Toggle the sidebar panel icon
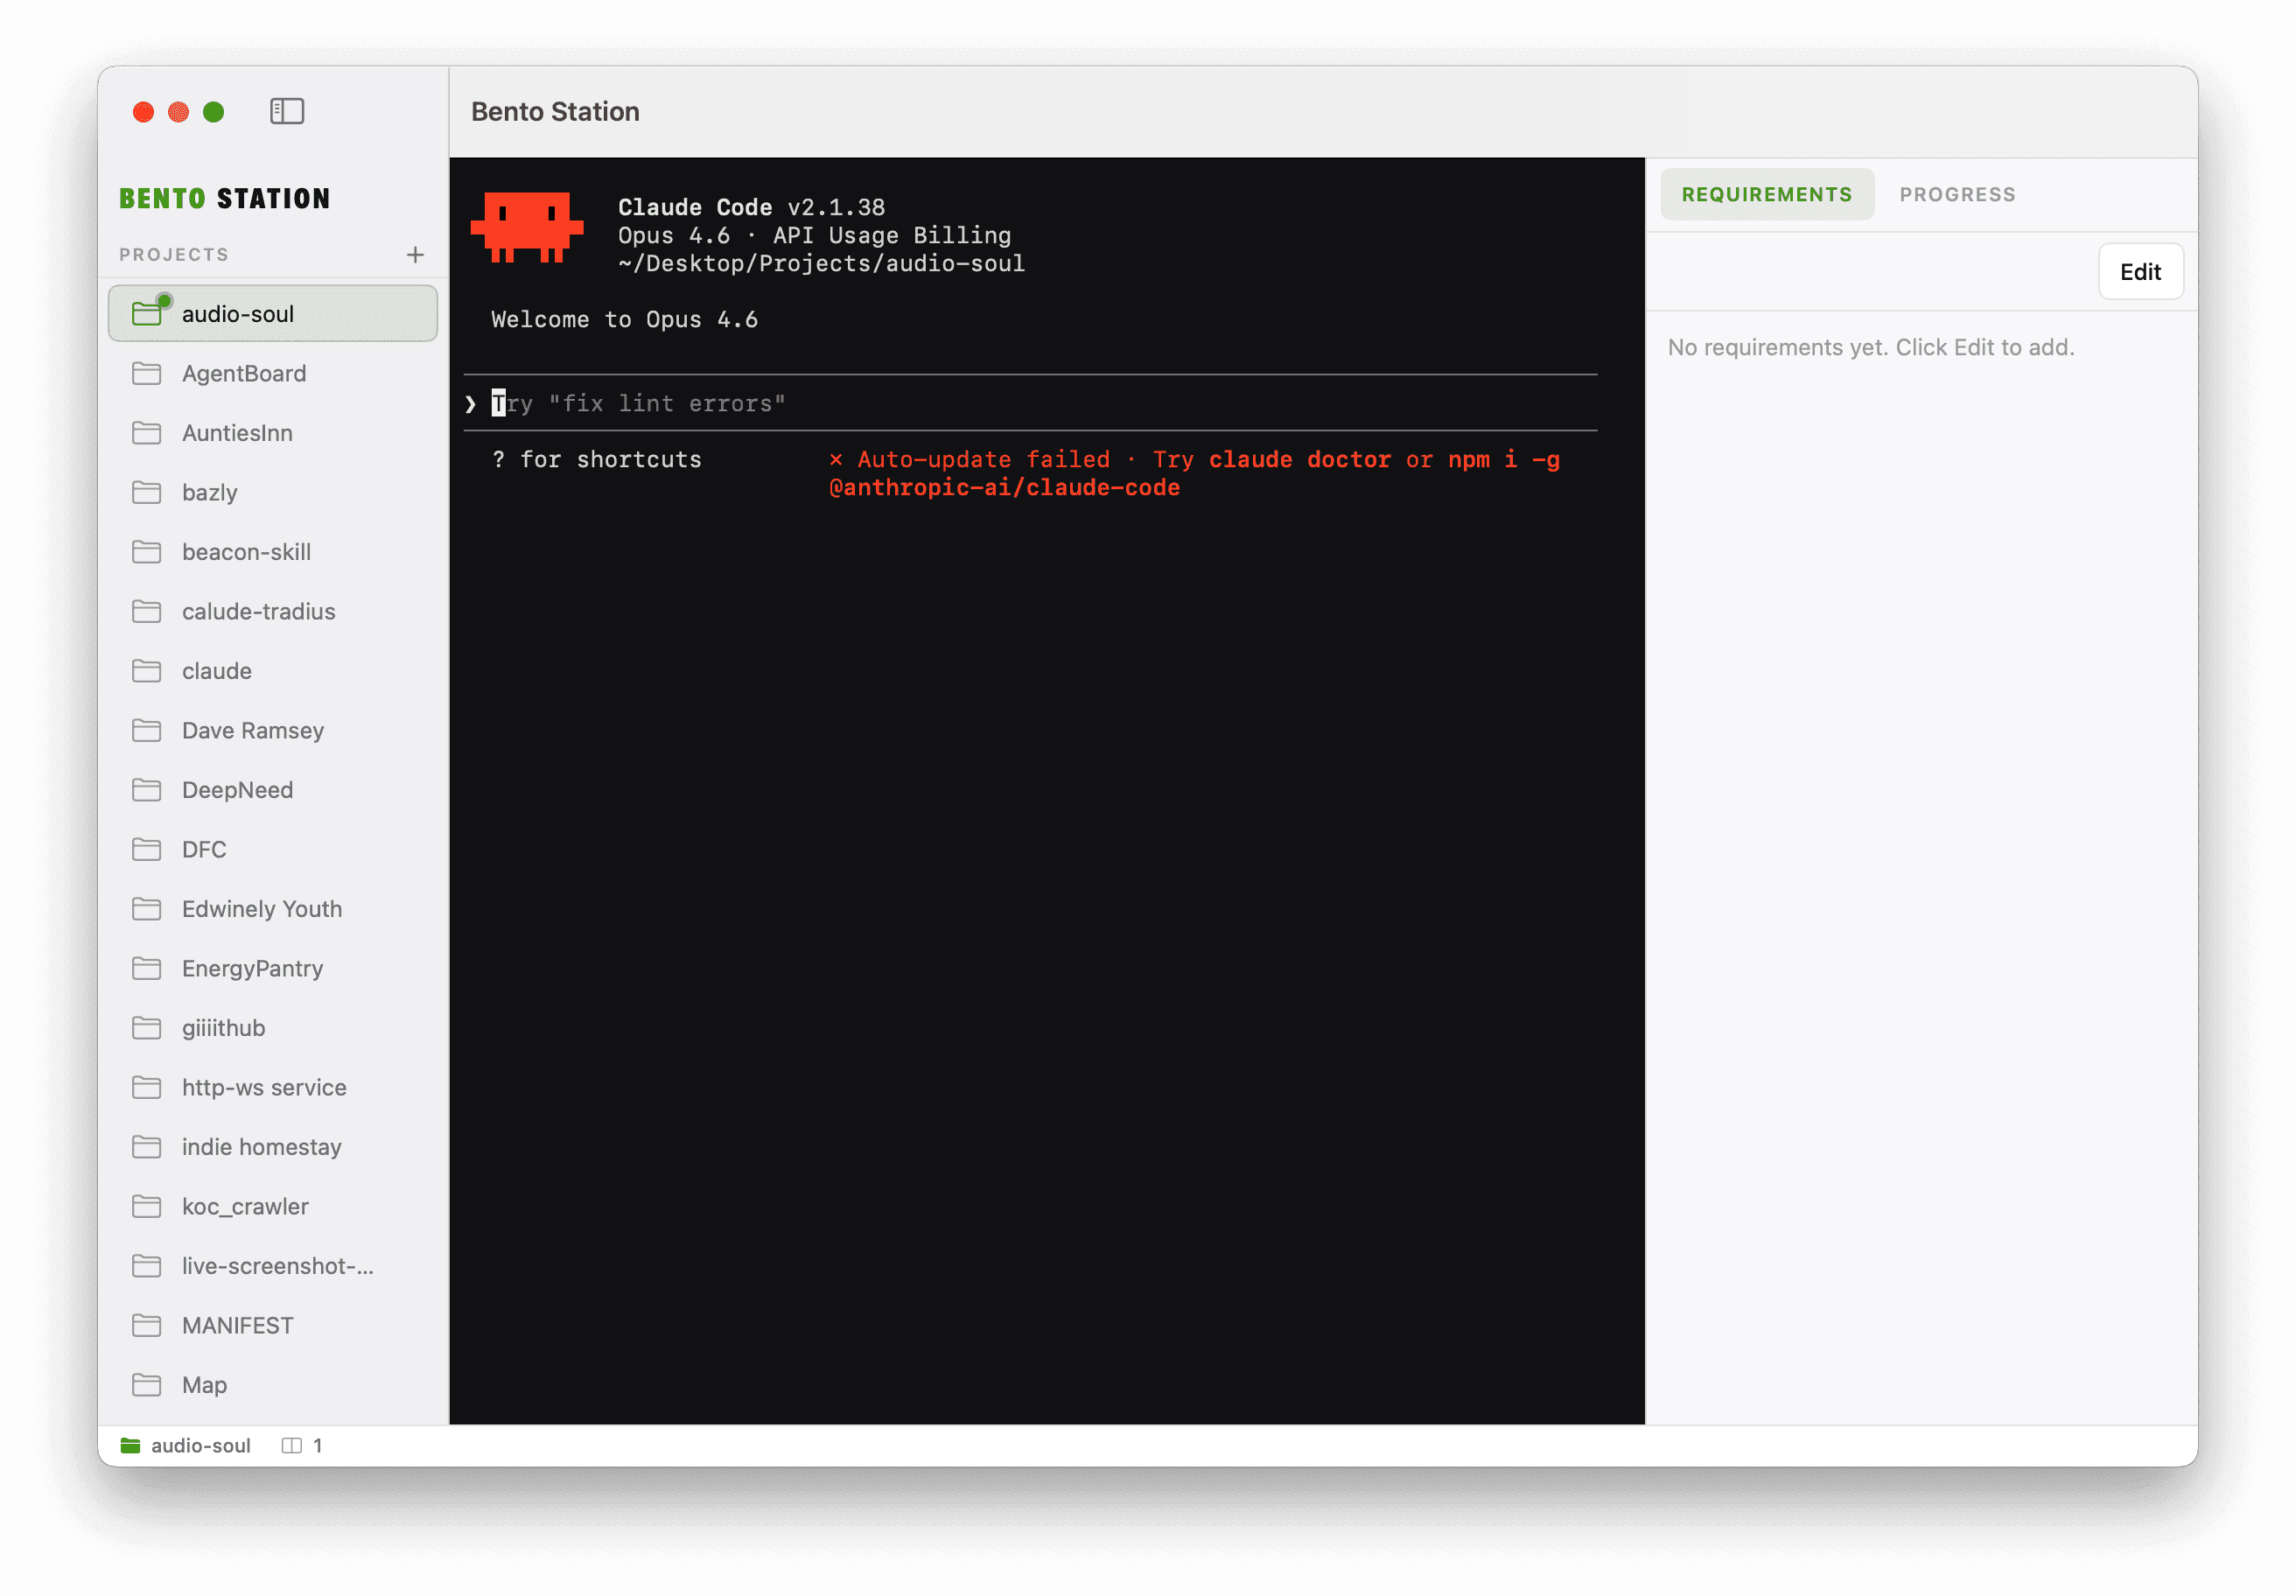The height and width of the screenshot is (1596, 2296). tap(287, 111)
